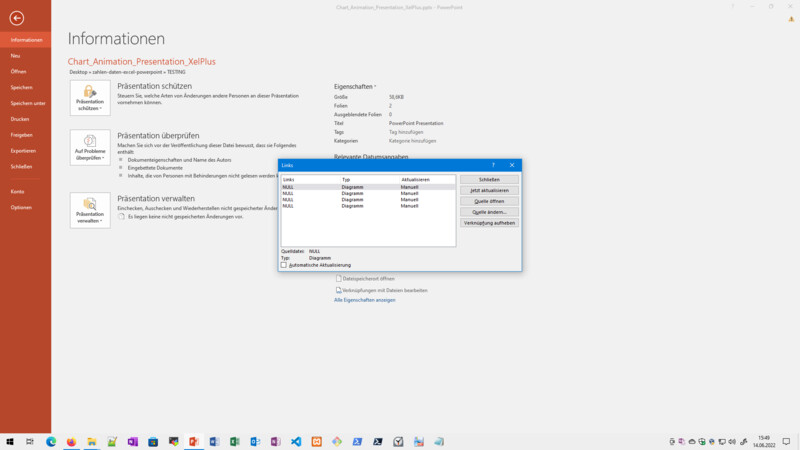Open Word from the taskbar
Viewport: 800px width, 450px height.
(x=214, y=441)
